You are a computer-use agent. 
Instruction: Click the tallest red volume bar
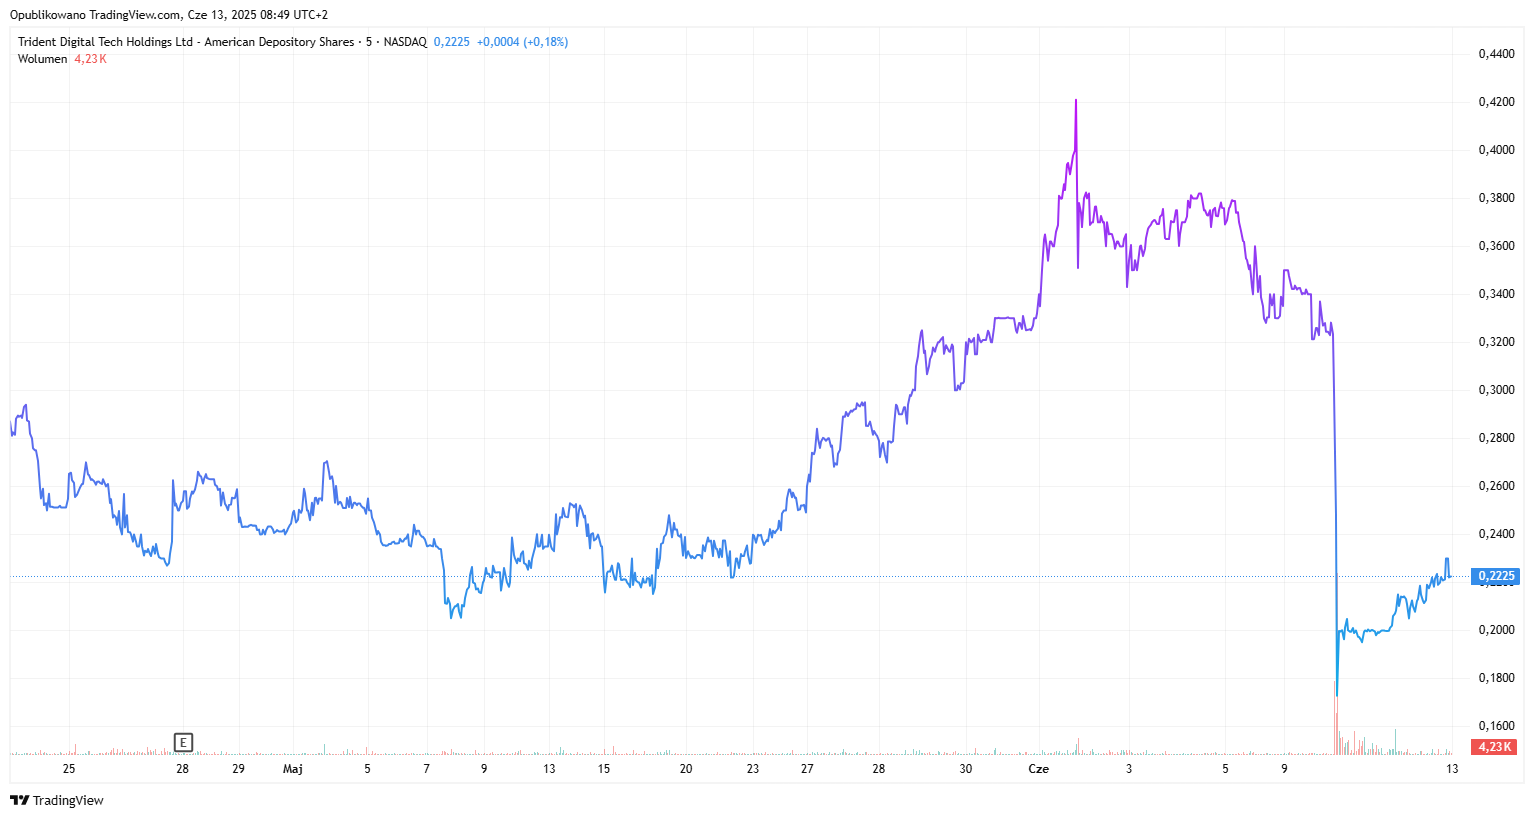[x=1336, y=720]
